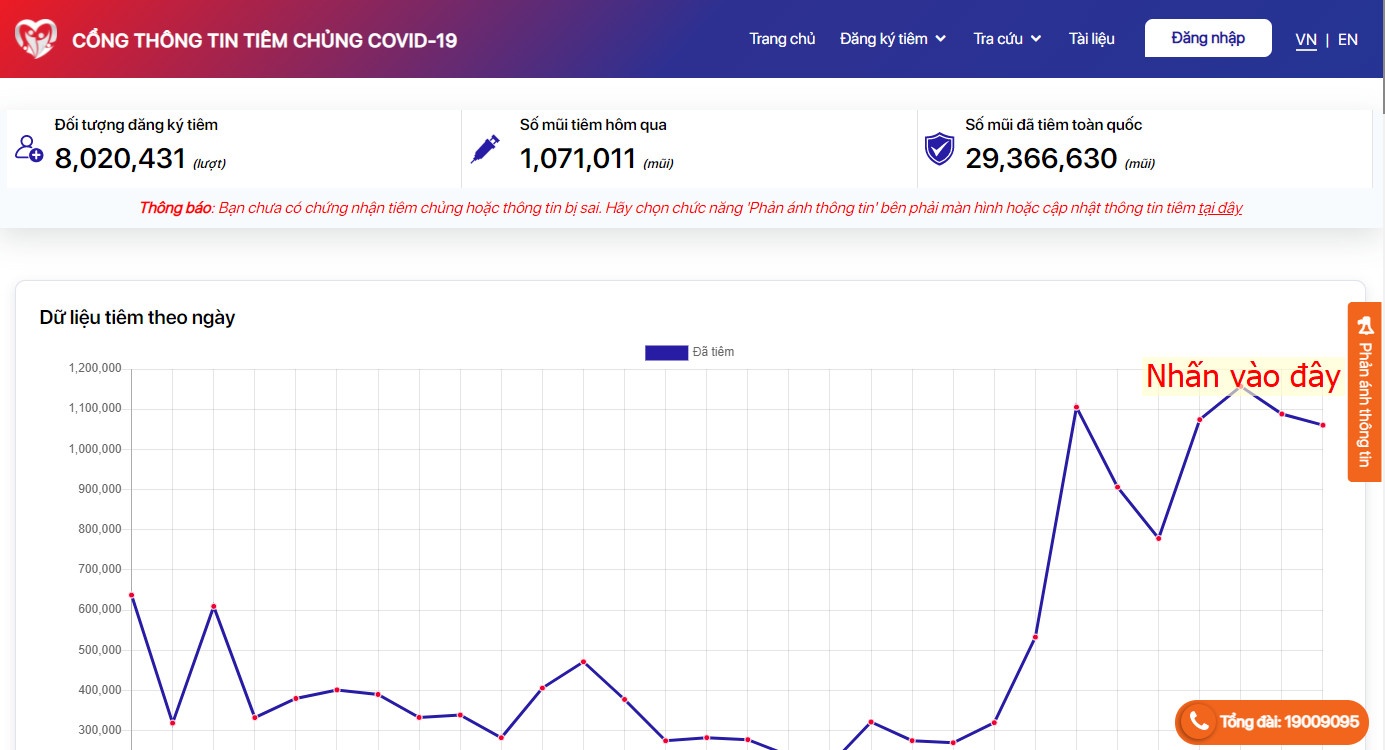
Task: Expand the Đăng ký tiêm dropdown menu
Action: [893, 39]
